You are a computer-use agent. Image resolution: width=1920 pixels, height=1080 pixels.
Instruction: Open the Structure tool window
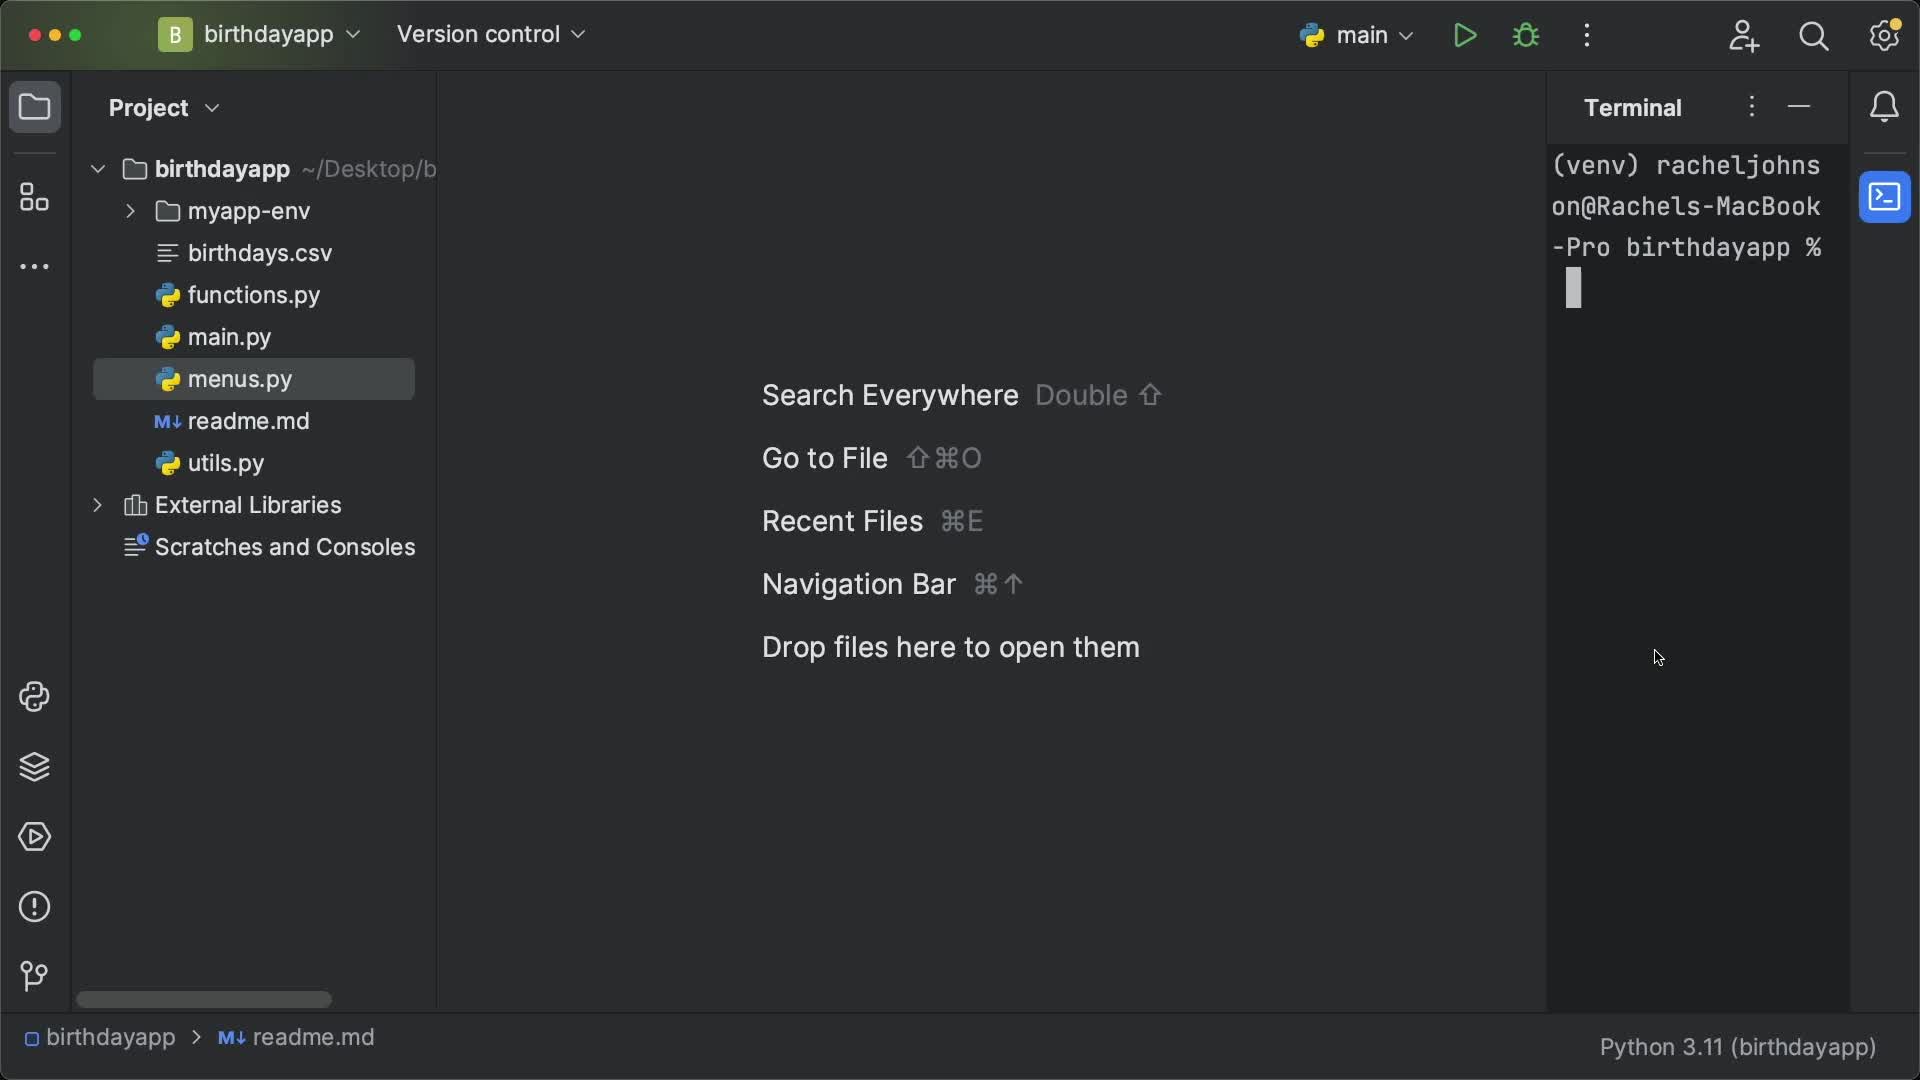coord(36,197)
